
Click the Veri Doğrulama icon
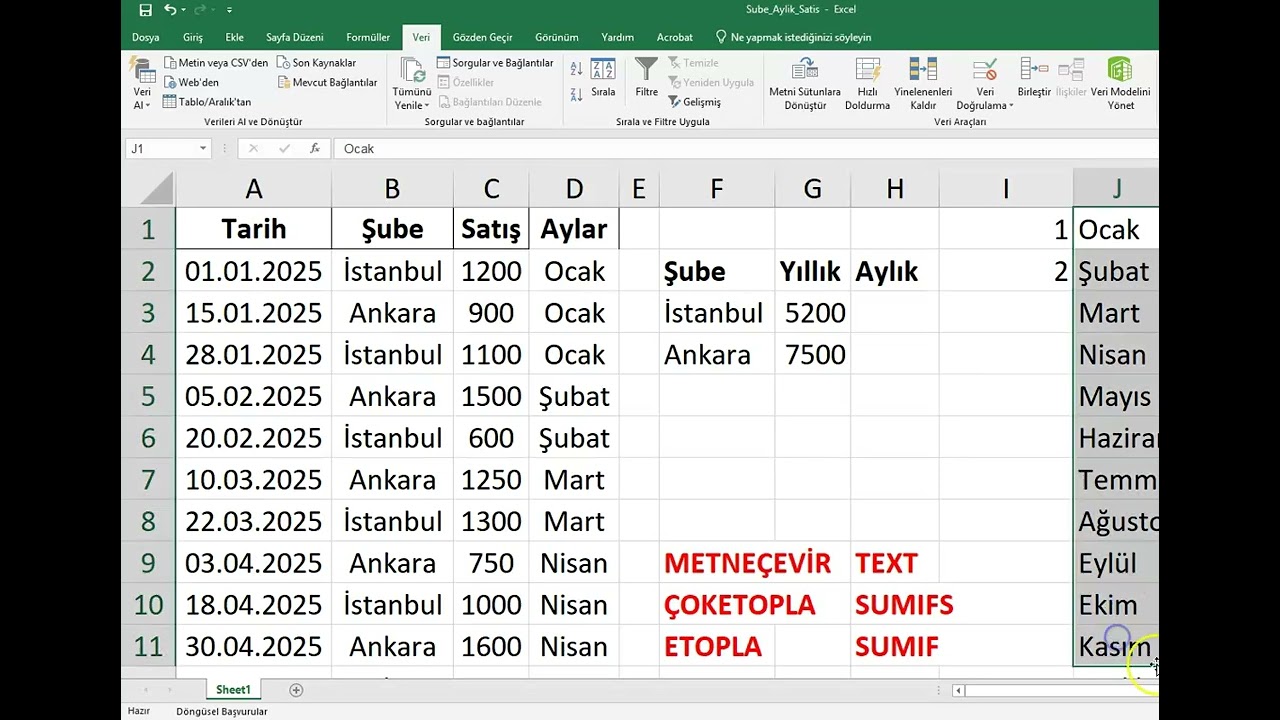point(984,69)
